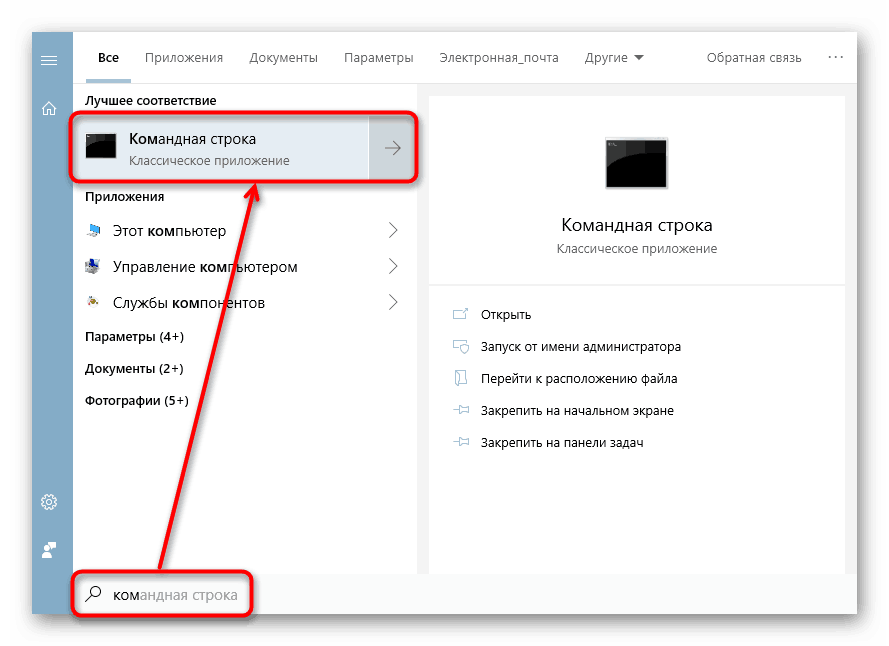Click the large Command Prompt preview icon

pos(636,163)
